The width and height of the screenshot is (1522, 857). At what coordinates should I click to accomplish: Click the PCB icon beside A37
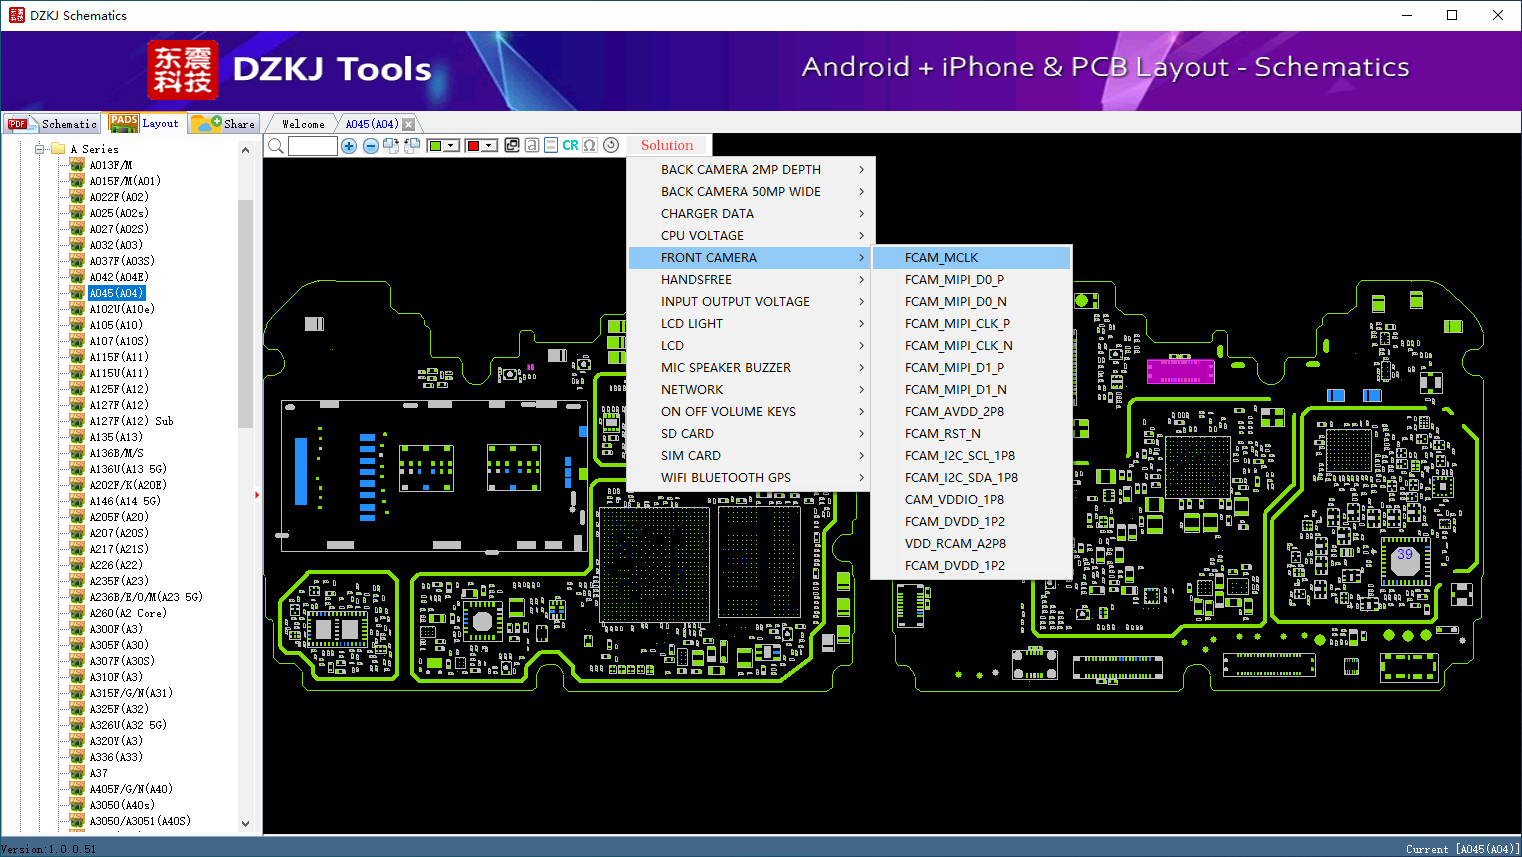tap(77, 773)
